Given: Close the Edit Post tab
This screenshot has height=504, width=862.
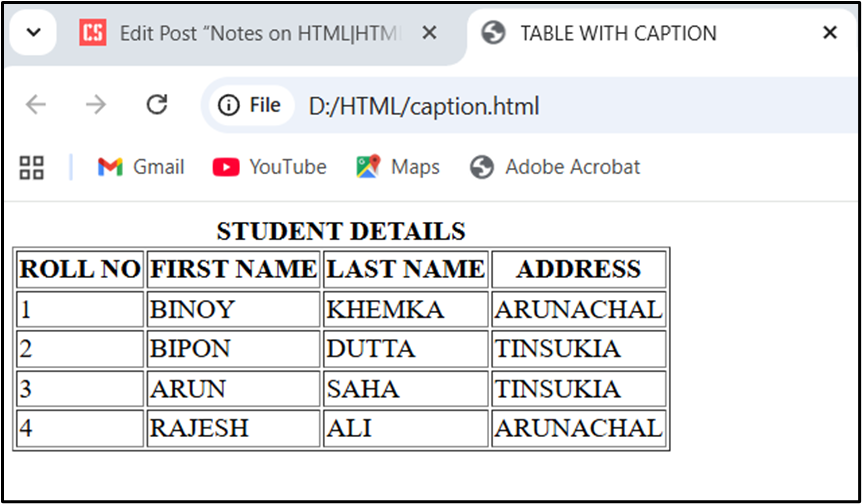Looking at the screenshot, I should pos(429,33).
